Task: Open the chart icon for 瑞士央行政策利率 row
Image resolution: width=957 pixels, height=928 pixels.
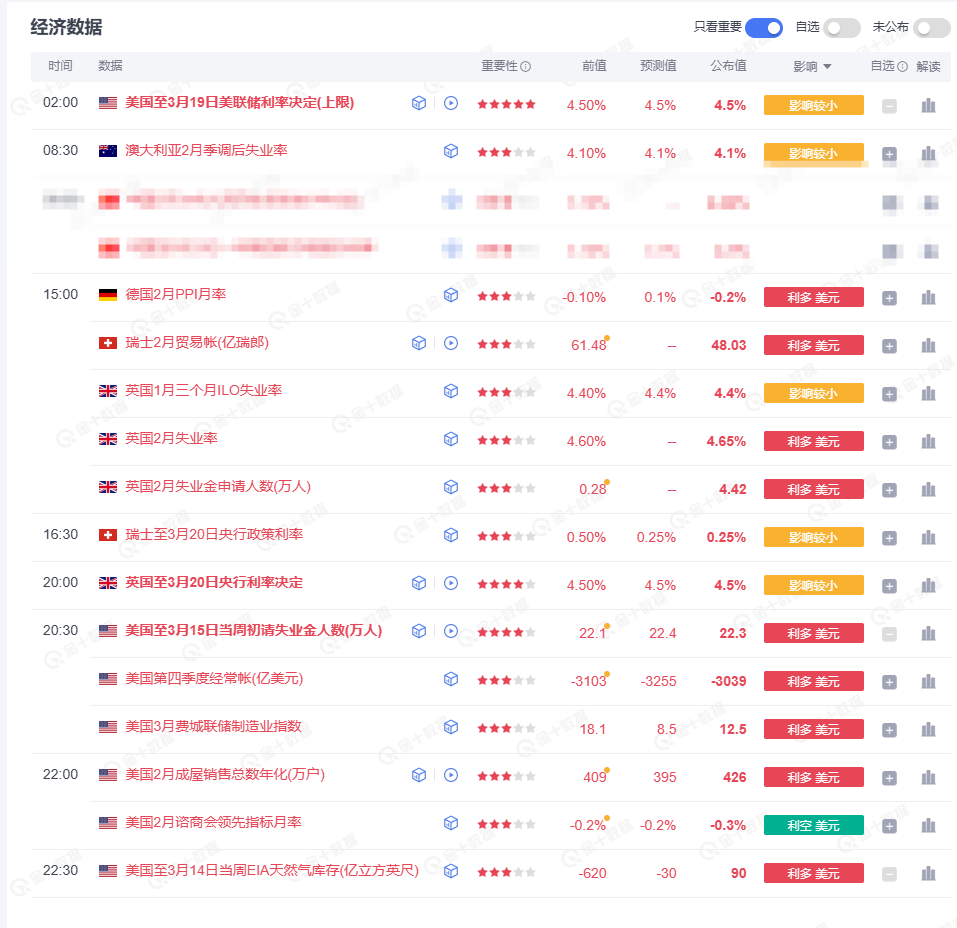Action: (927, 536)
